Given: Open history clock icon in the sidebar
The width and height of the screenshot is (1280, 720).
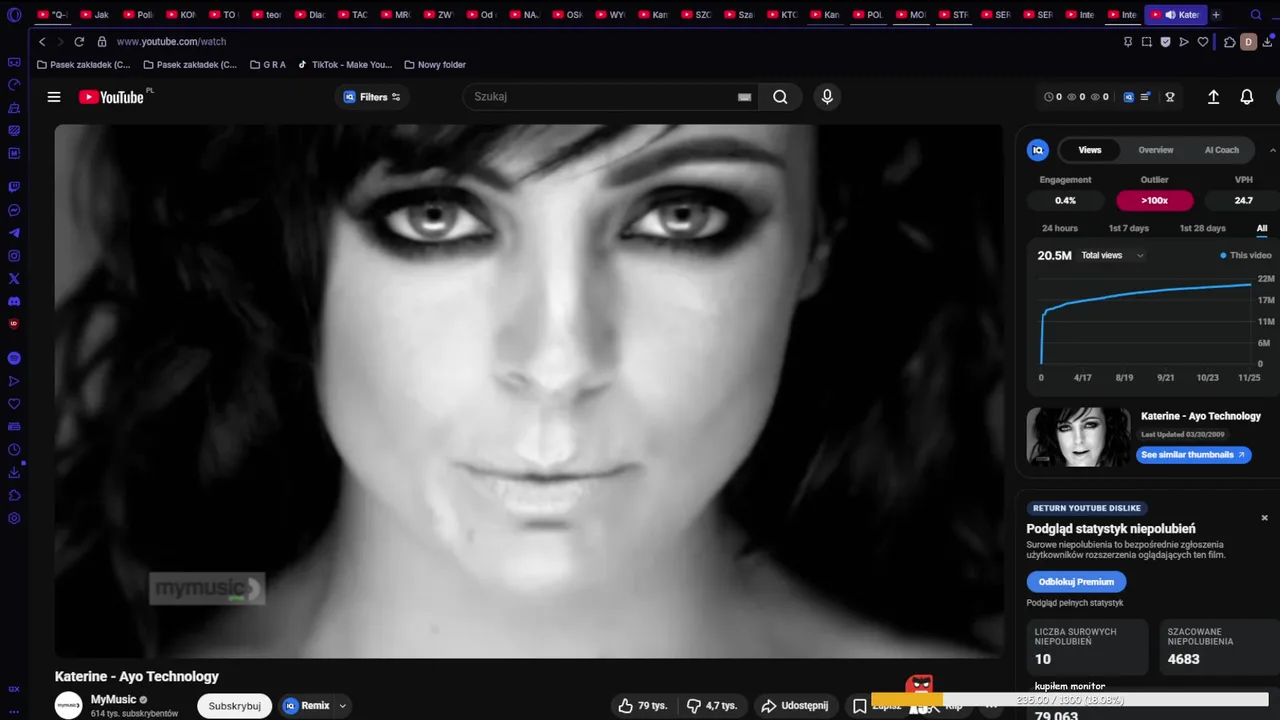Looking at the screenshot, I should [x=14, y=450].
